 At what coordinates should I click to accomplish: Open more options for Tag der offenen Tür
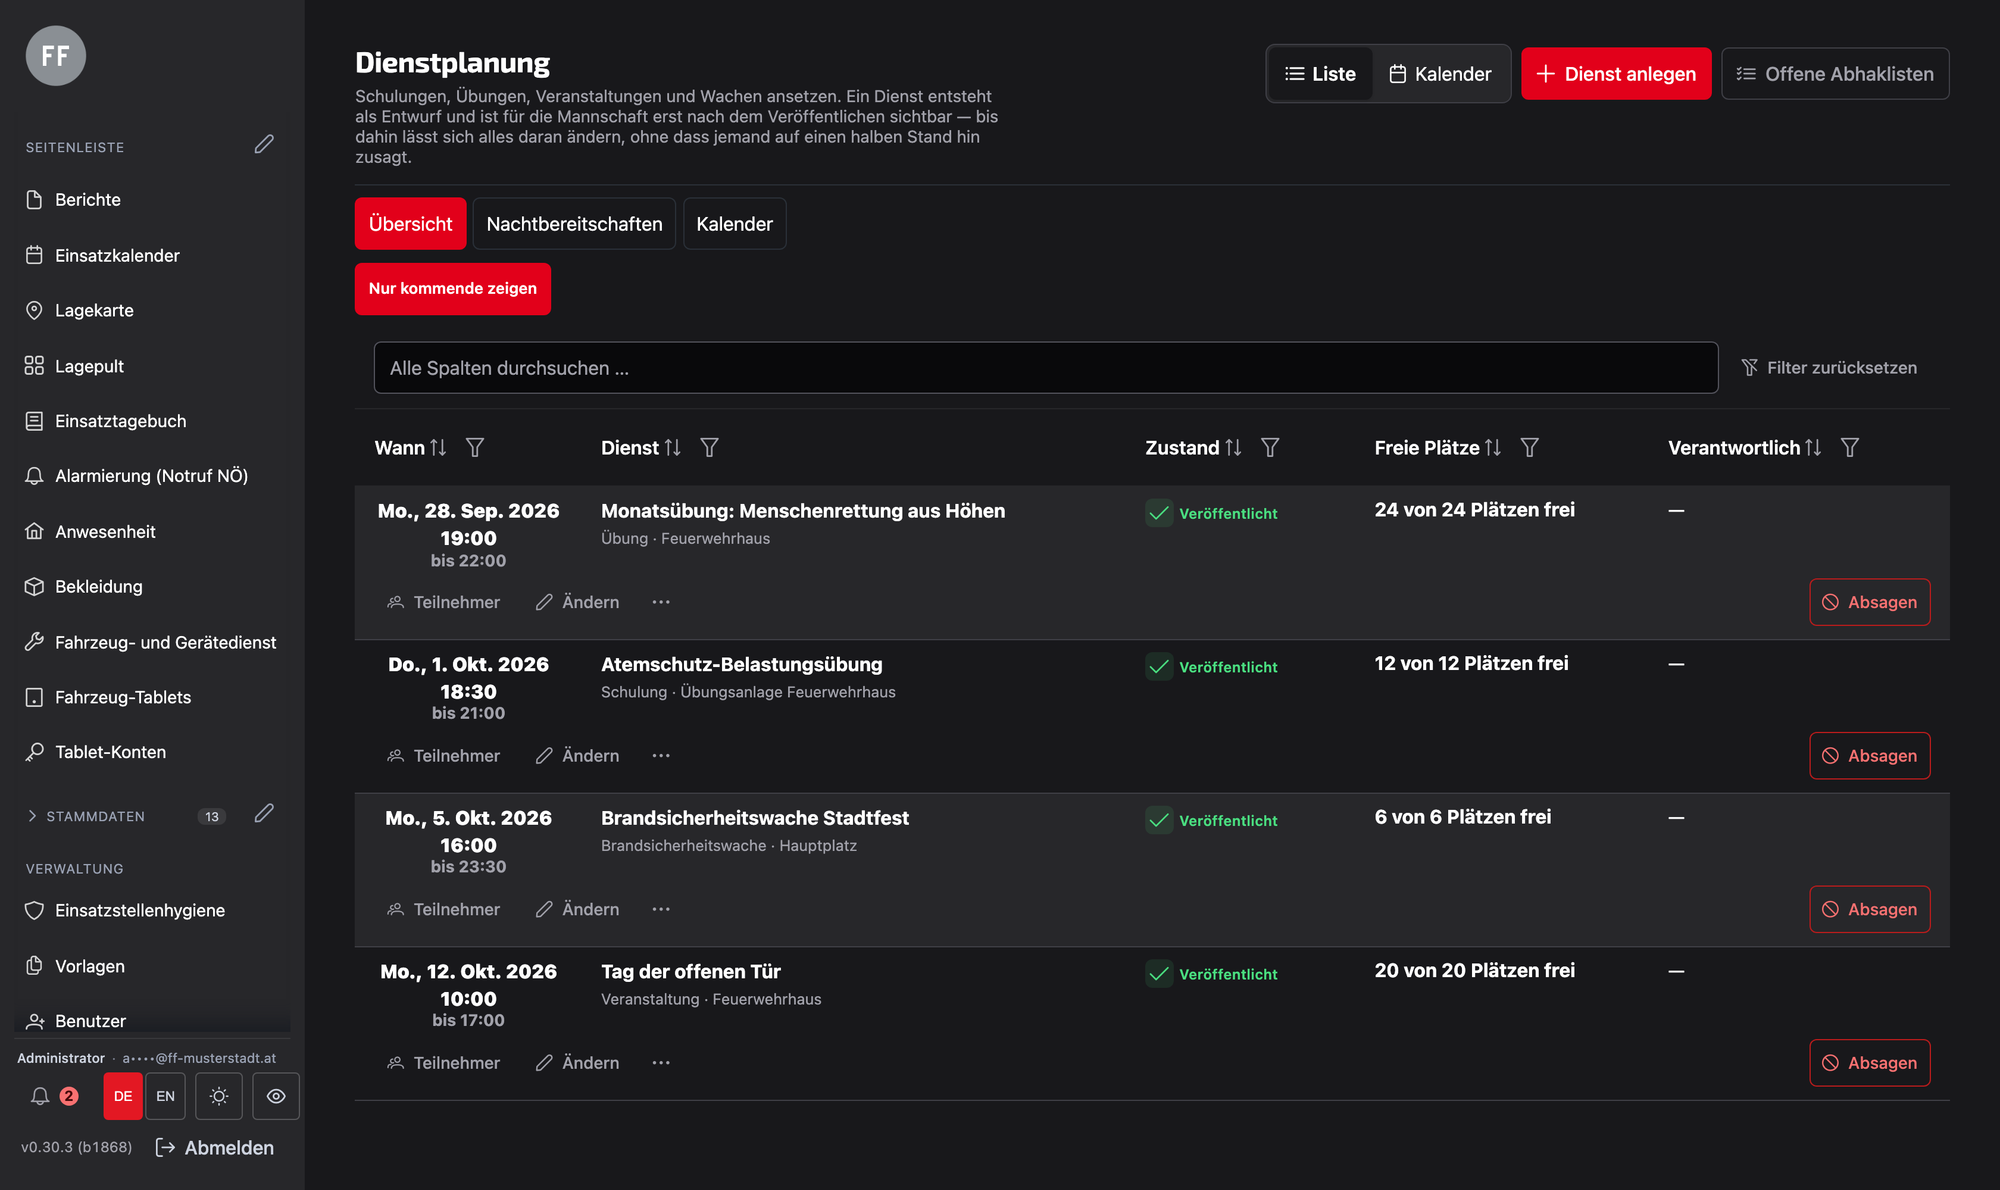661,1063
